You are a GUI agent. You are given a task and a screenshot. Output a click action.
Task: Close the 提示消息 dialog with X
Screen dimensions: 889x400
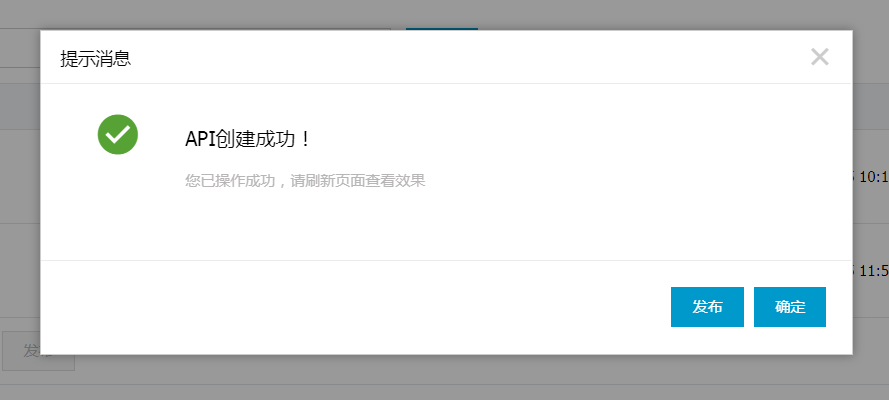tap(820, 57)
